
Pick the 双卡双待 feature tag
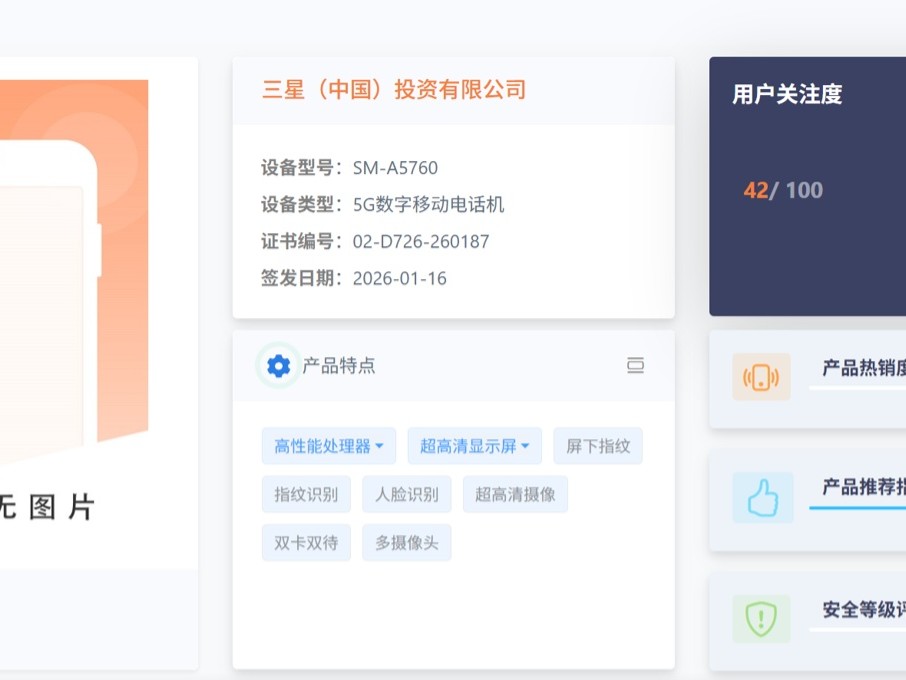coord(306,543)
